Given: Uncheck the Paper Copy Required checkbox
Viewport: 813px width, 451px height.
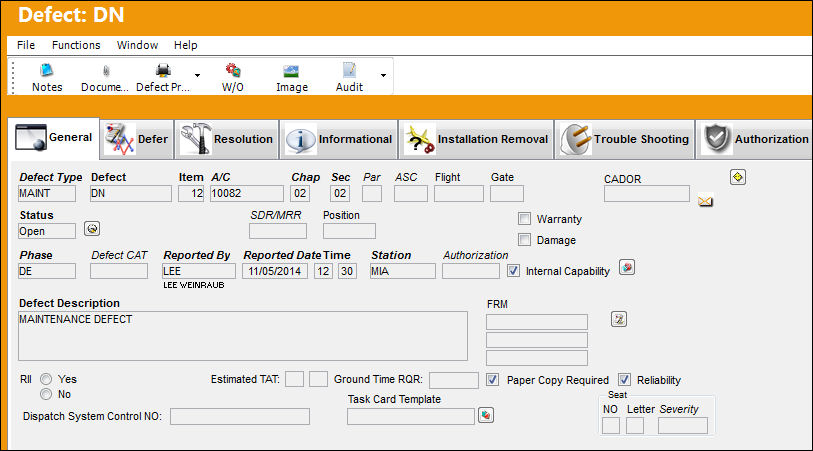Looking at the screenshot, I should [x=492, y=379].
